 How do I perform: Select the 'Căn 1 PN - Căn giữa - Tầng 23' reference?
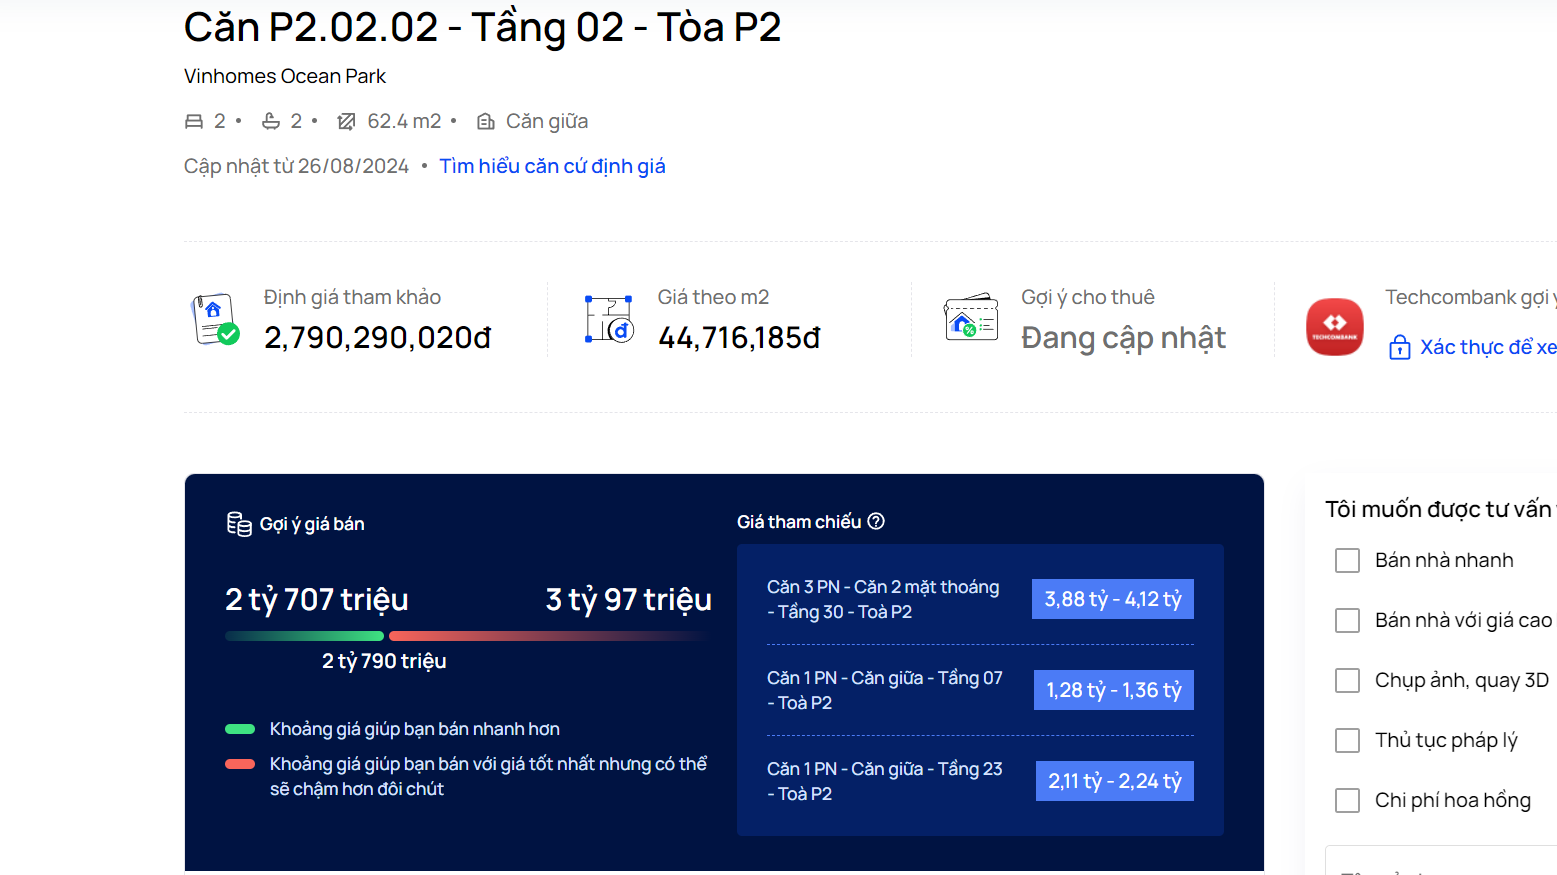pos(885,781)
